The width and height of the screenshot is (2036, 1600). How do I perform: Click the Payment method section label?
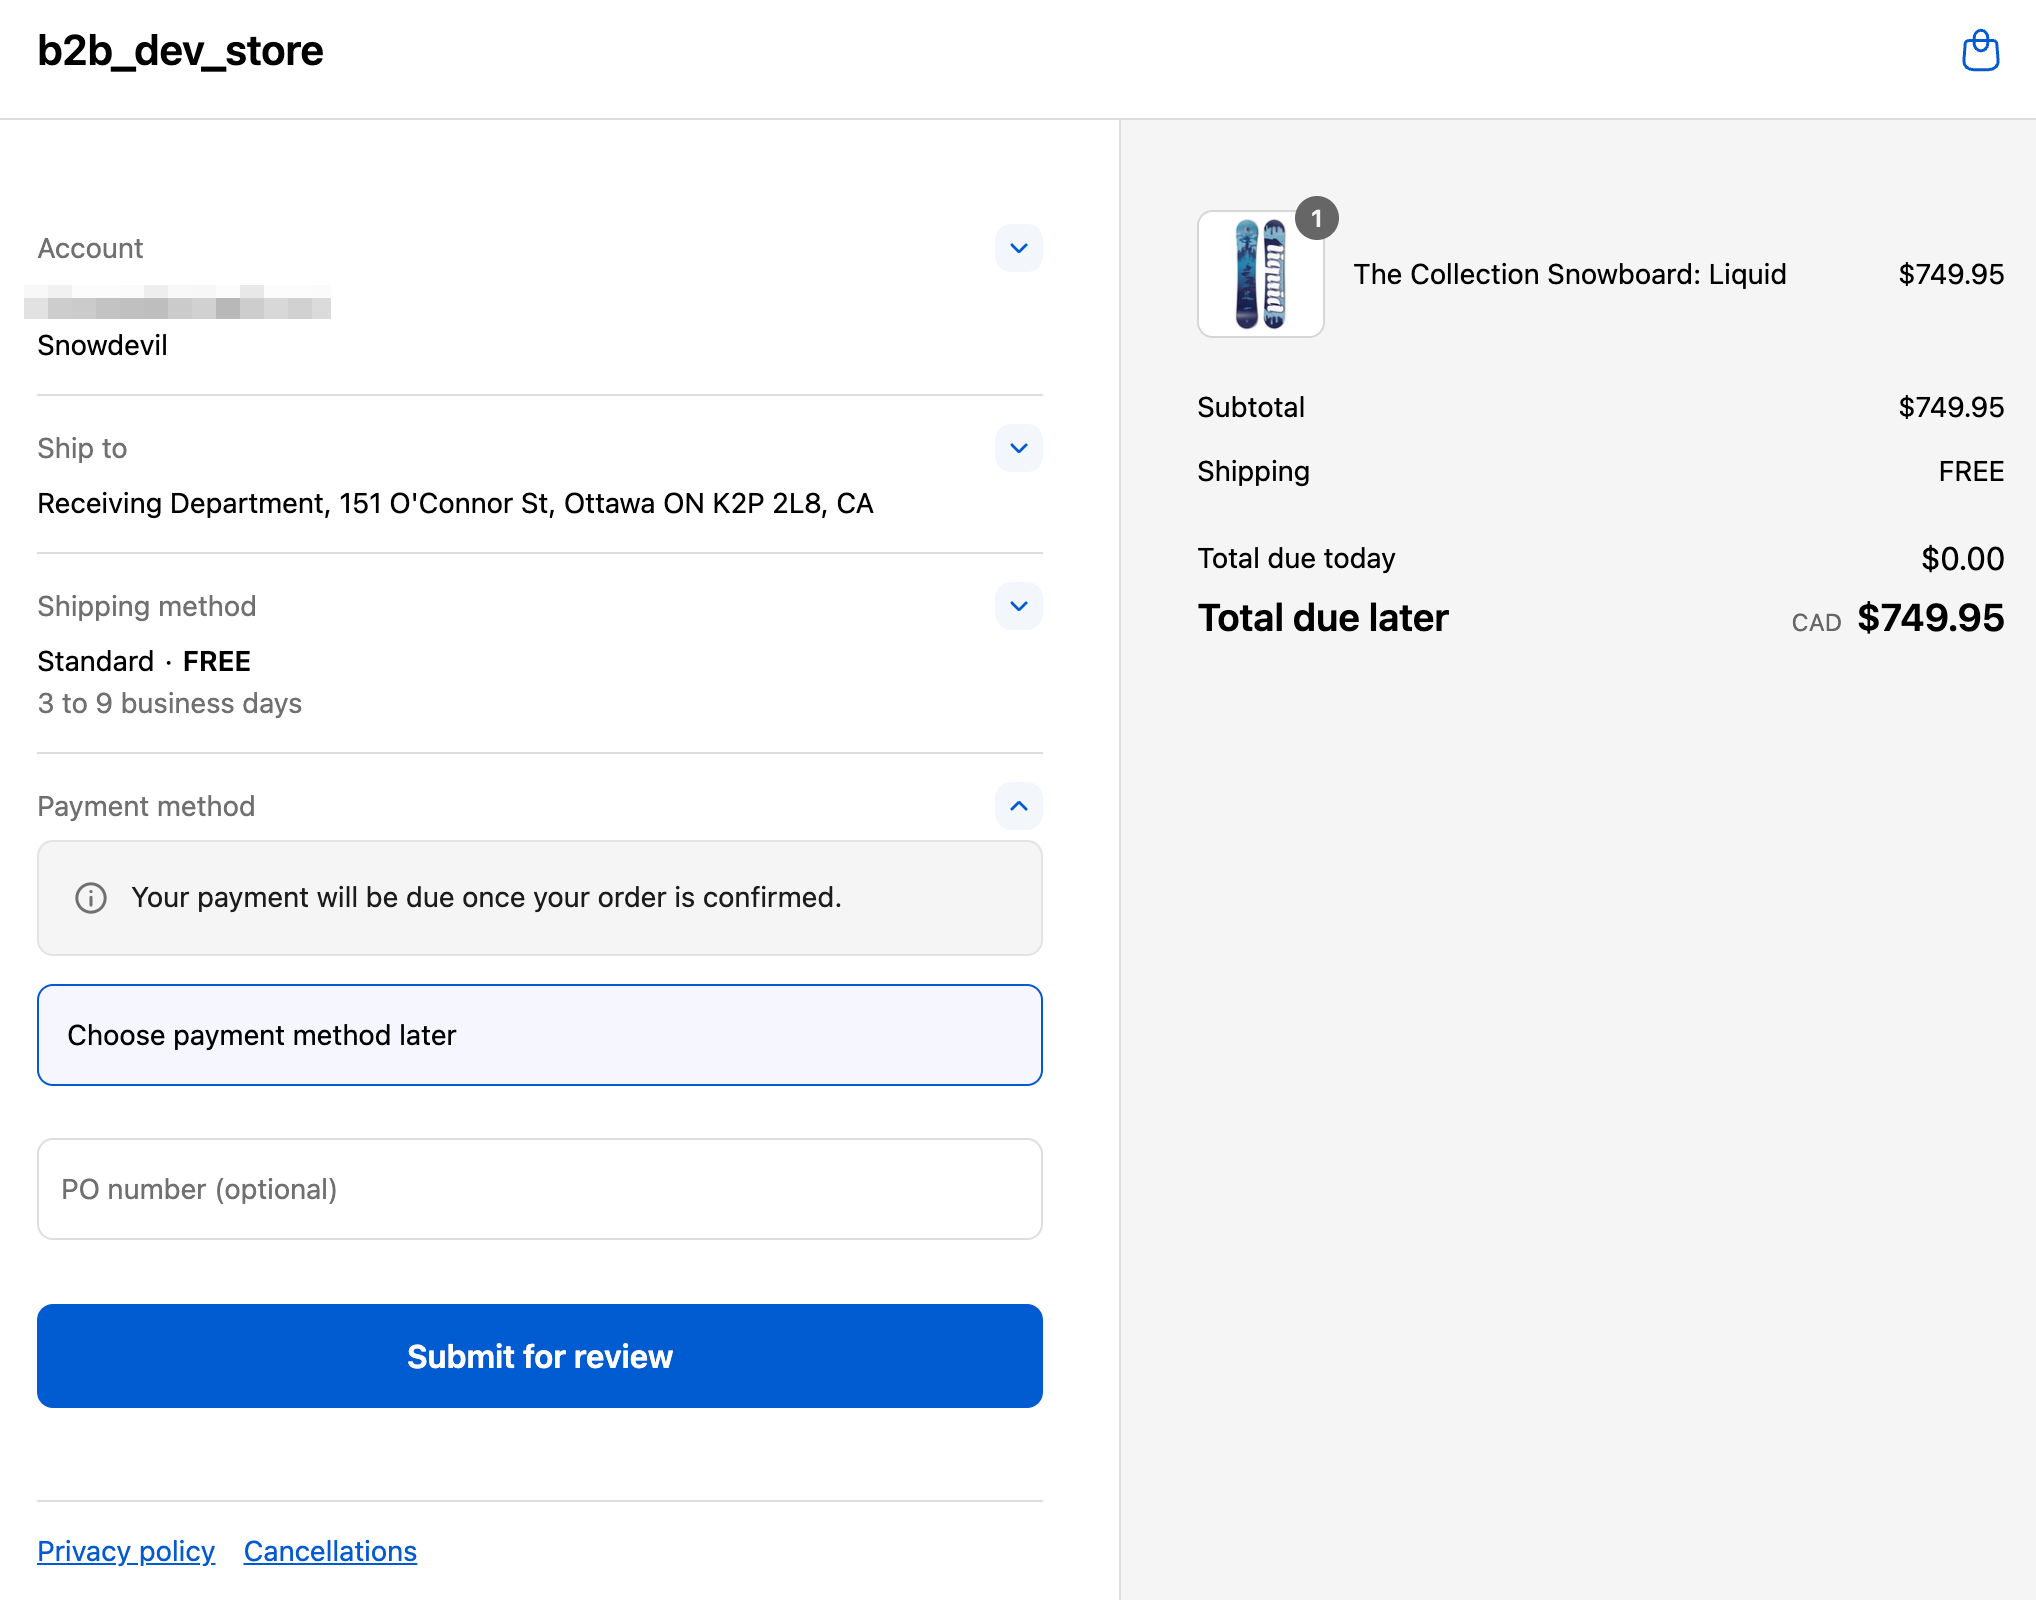(146, 806)
